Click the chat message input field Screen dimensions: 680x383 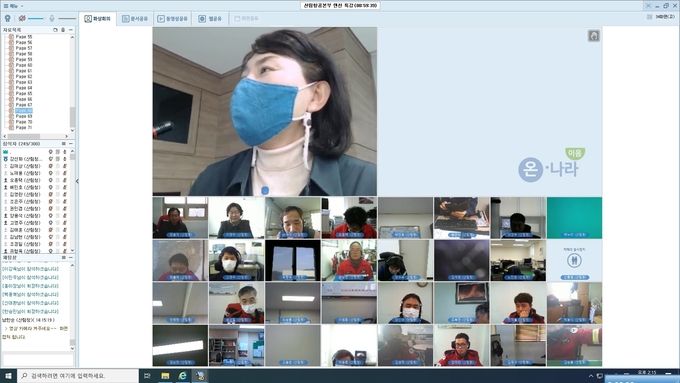coord(38,360)
